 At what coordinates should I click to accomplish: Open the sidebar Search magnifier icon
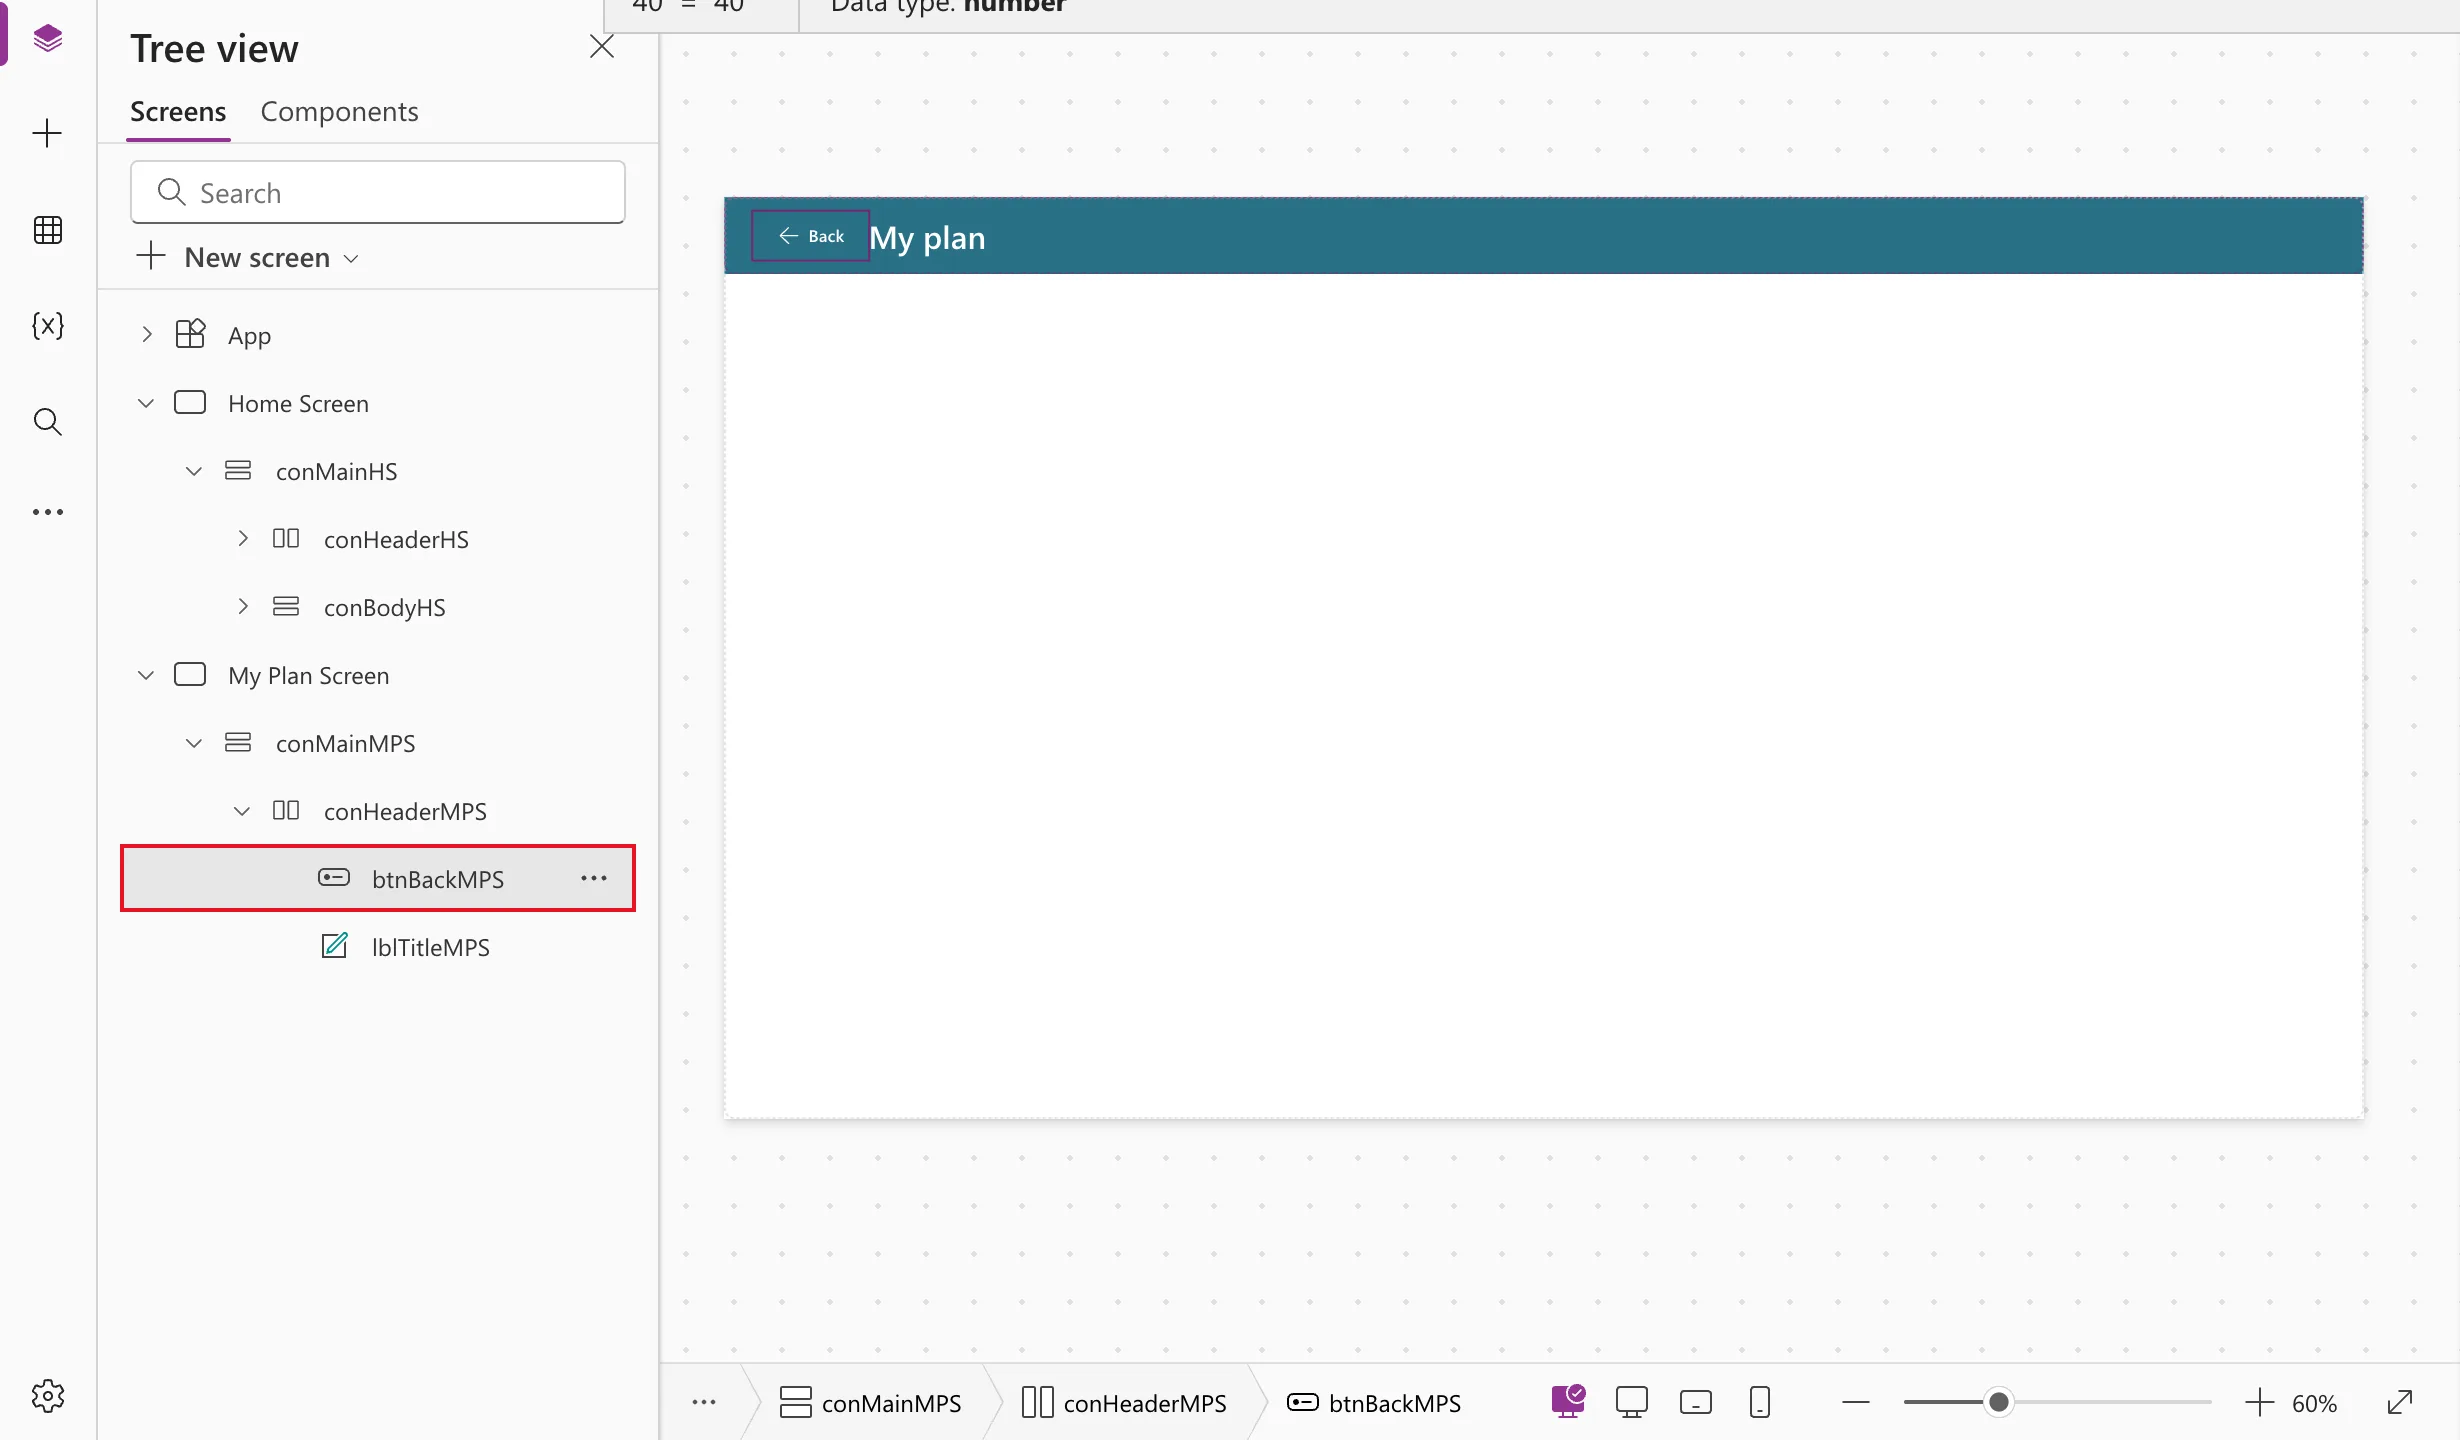[x=47, y=422]
